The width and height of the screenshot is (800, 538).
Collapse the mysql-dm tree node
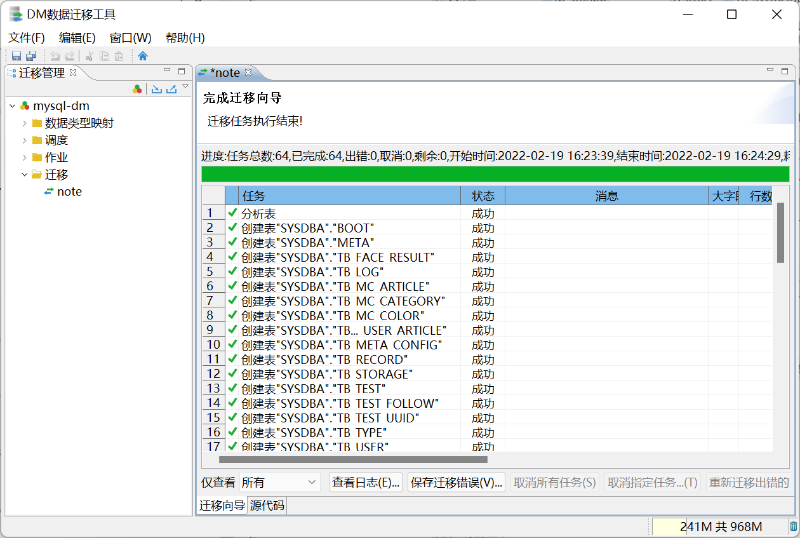point(12,106)
